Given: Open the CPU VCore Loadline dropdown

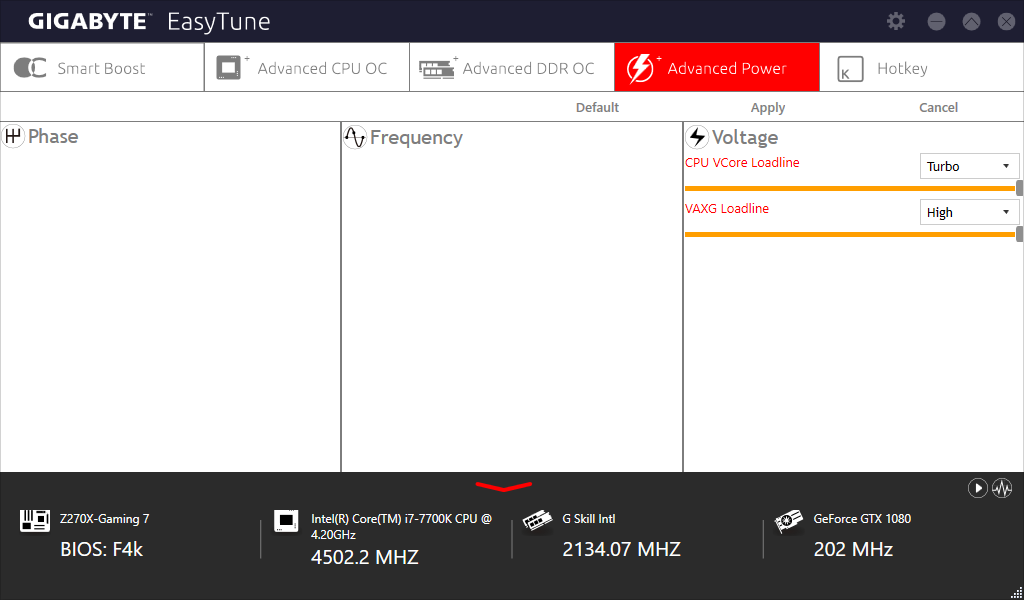Looking at the screenshot, I should click(969, 166).
